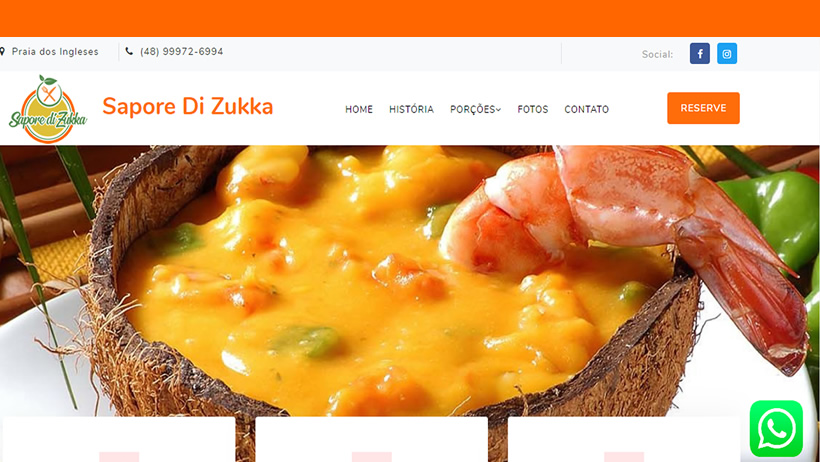Click the orange Reserve button
The width and height of the screenshot is (820, 462).
coord(703,108)
